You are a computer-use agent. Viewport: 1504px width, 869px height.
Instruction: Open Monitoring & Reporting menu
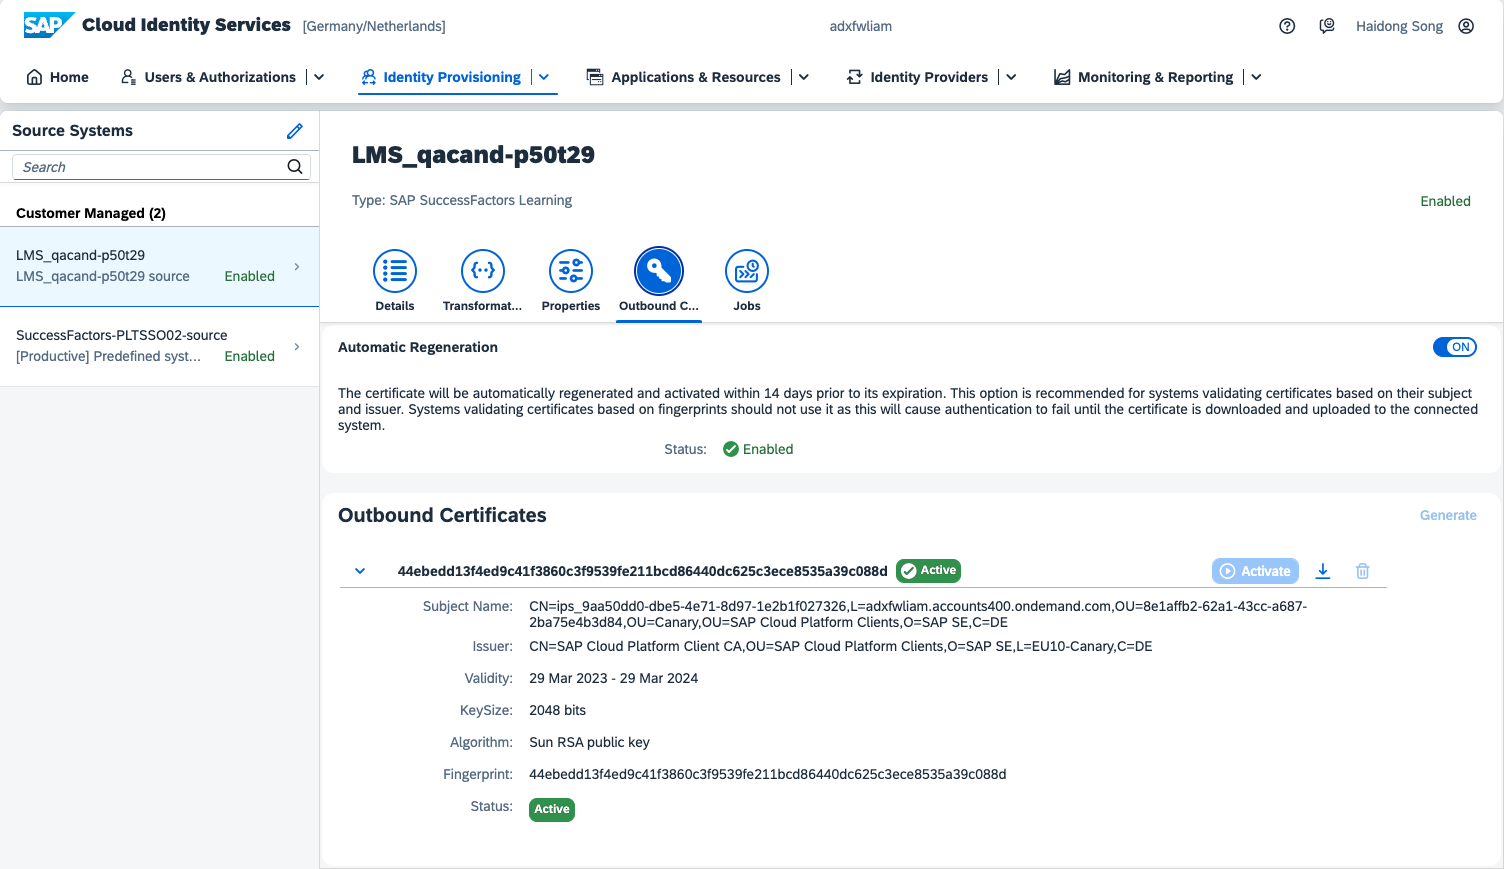[x=1155, y=77]
